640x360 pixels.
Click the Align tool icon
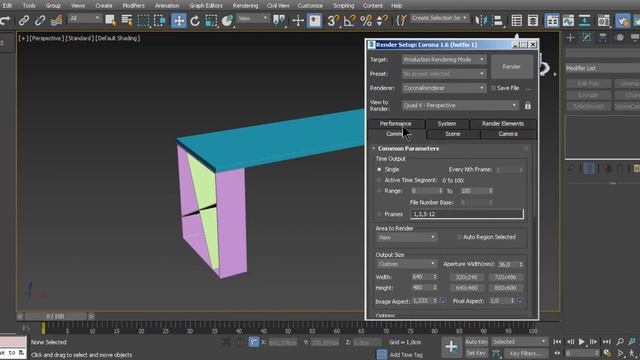498,20
